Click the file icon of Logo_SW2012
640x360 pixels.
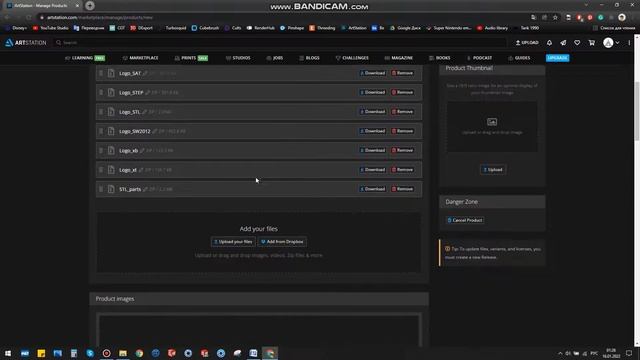pos(111,131)
